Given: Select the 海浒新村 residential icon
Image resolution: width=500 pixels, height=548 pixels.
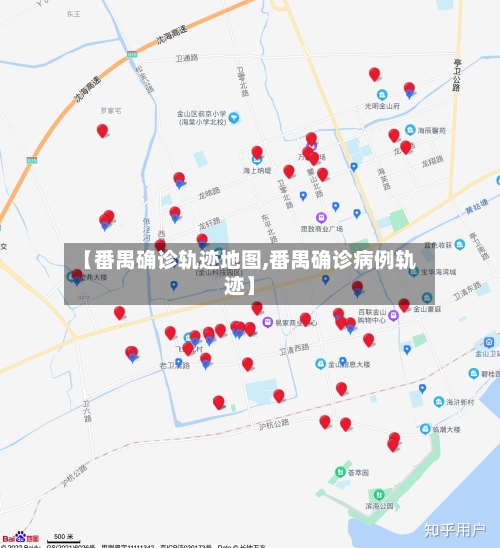Looking at the screenshot, I should (x=439, y=402).
